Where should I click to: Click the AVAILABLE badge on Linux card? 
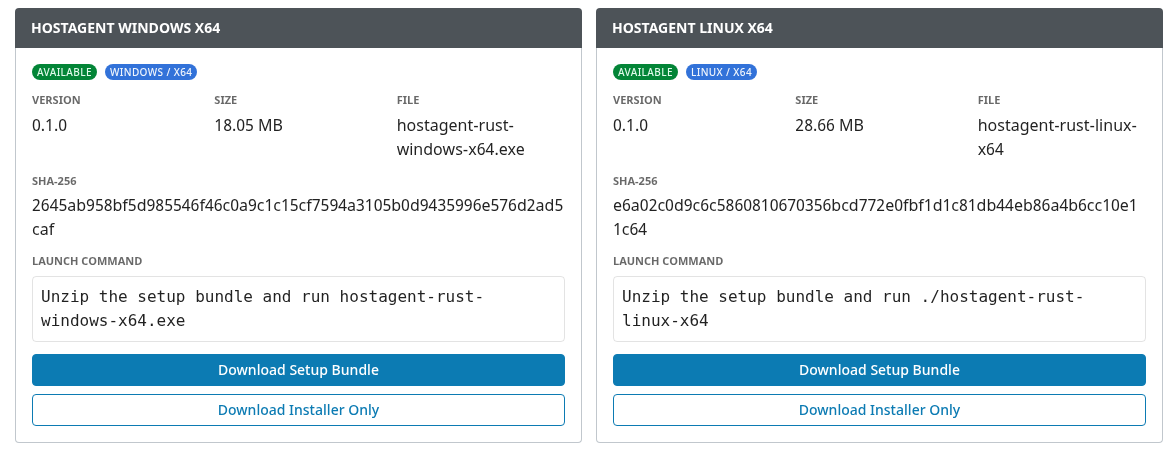point(645,72)
